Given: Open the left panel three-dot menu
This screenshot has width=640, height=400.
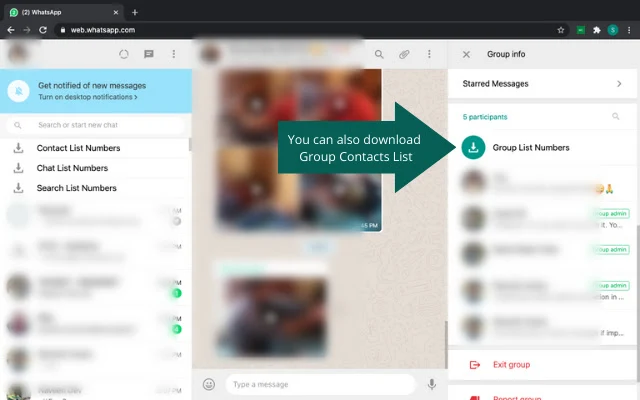Looking at the screenshot, I should pos(173,54).
